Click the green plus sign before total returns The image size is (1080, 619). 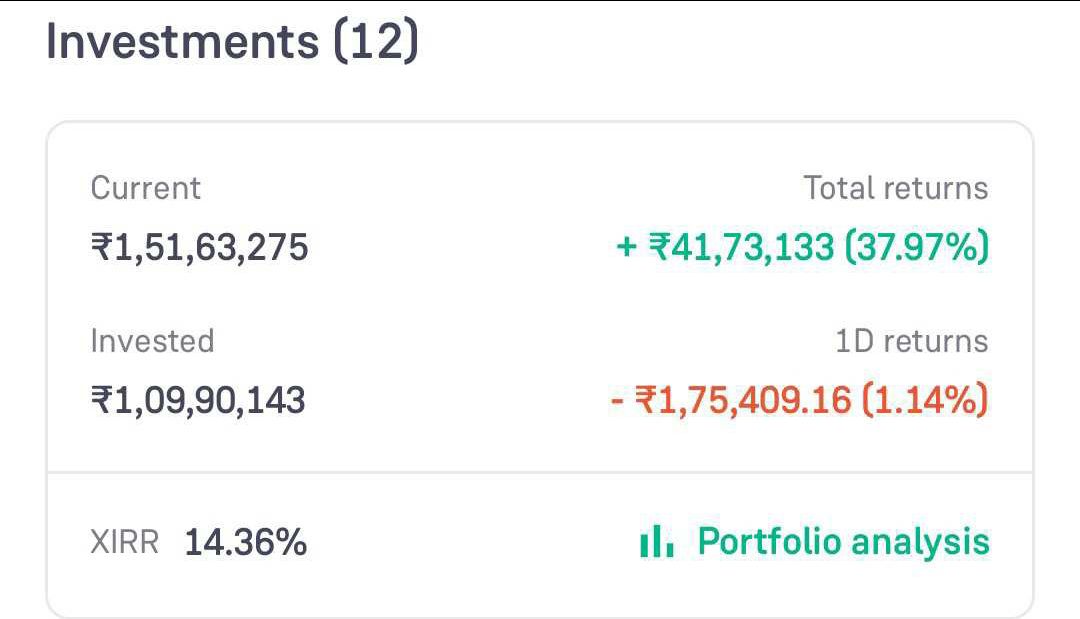point(626,246)
